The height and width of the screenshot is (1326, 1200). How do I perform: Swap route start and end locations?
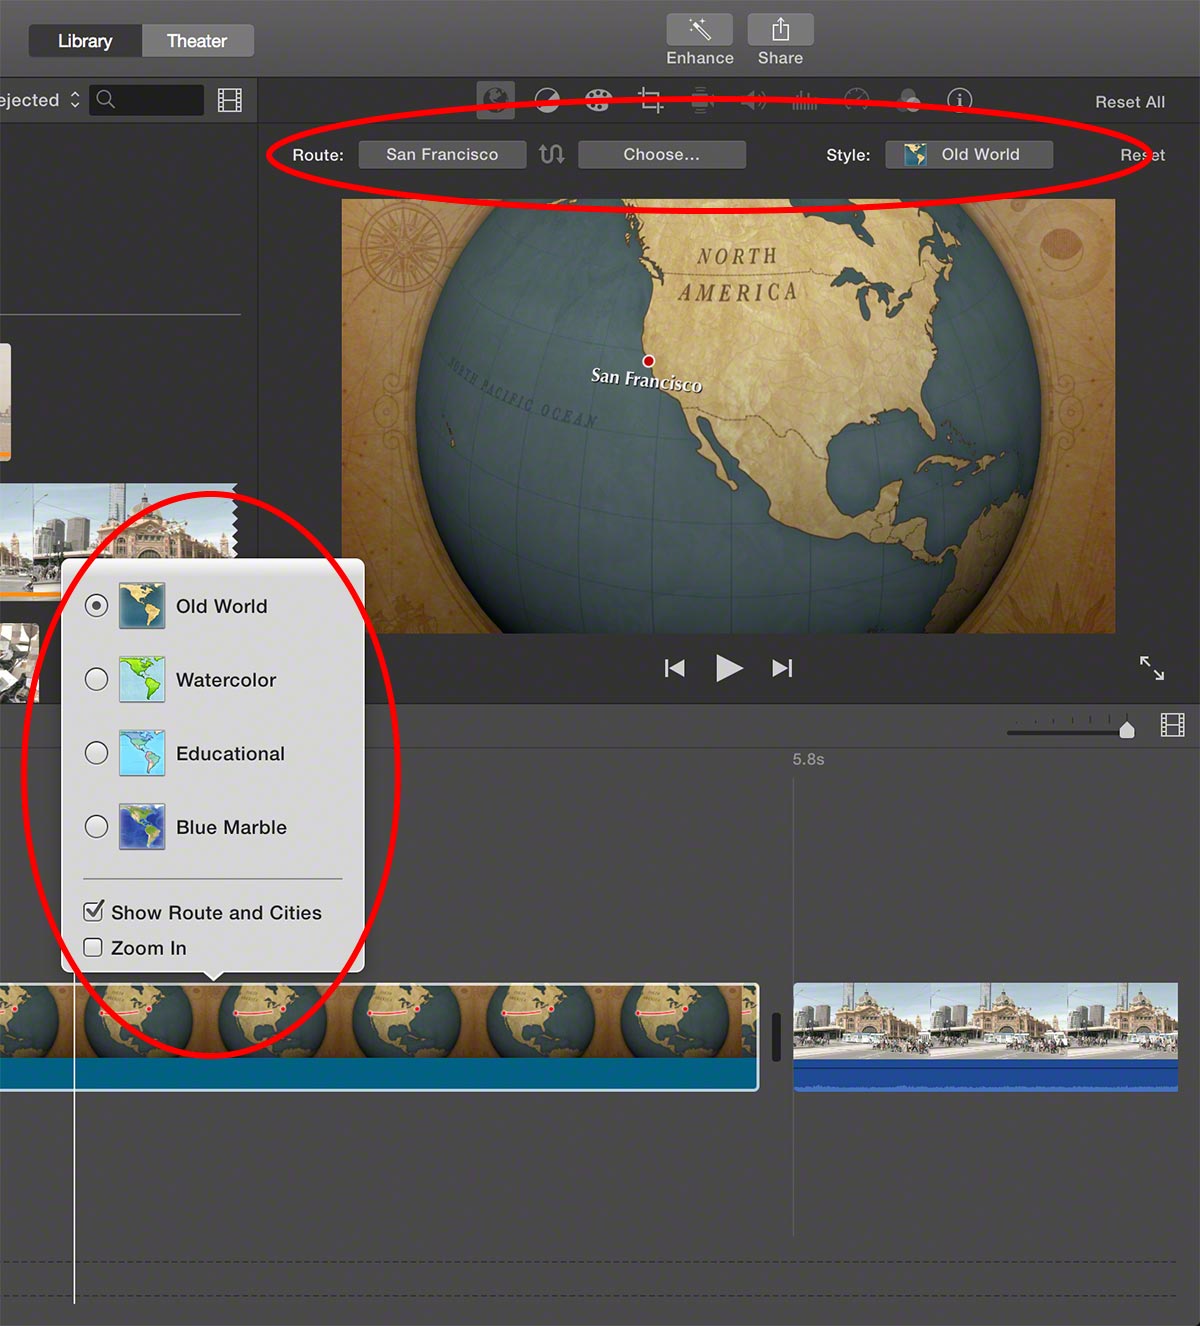[552, 154]
